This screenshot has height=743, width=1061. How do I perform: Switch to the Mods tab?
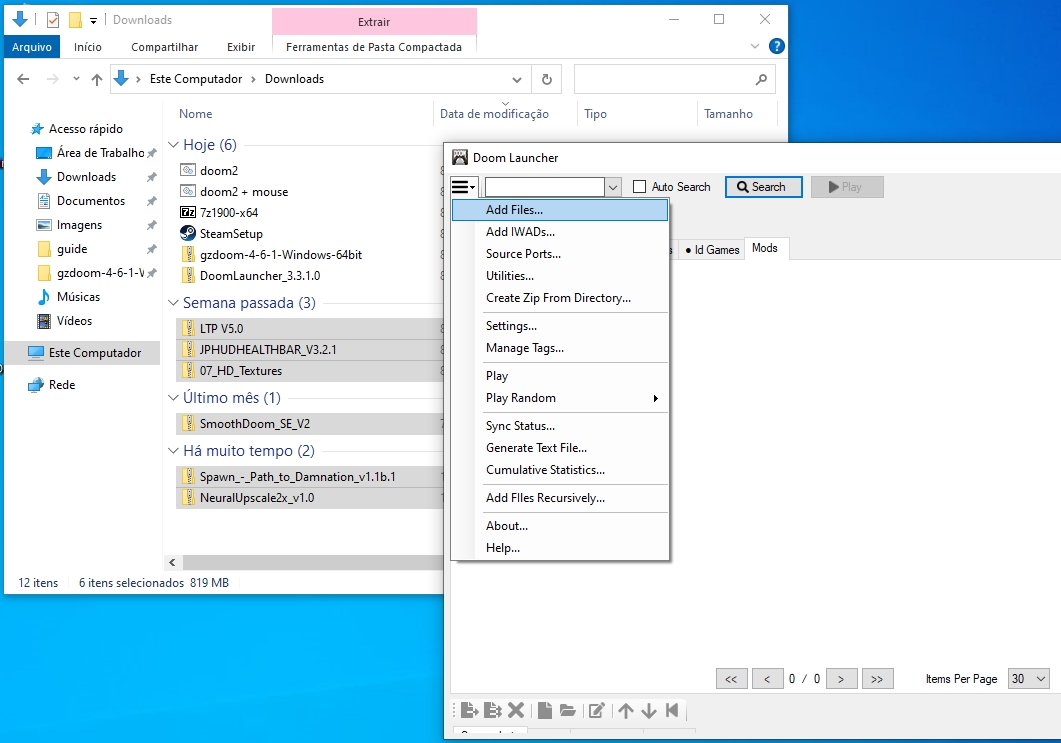tap(765, 248)
